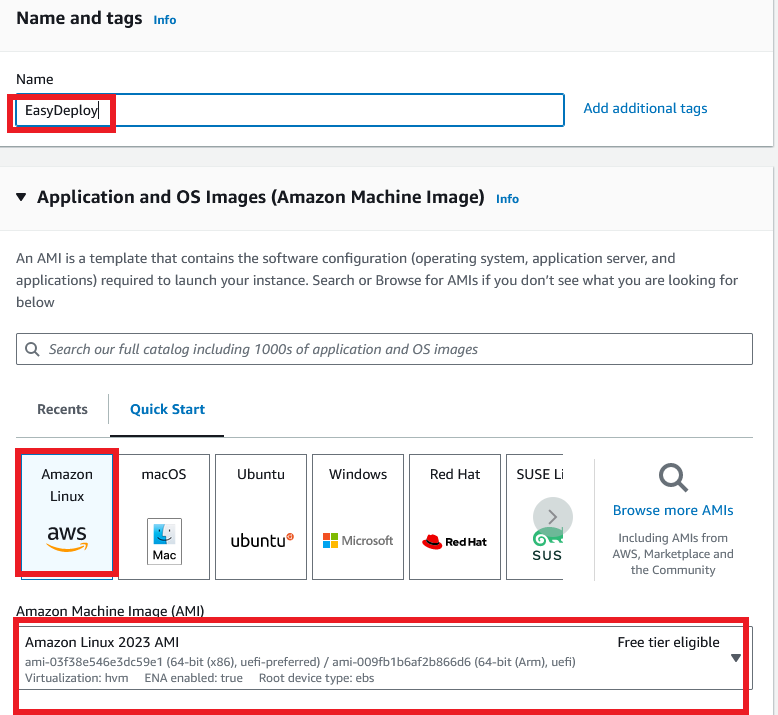Click the Root device type: ebs text

click(317, 678)
